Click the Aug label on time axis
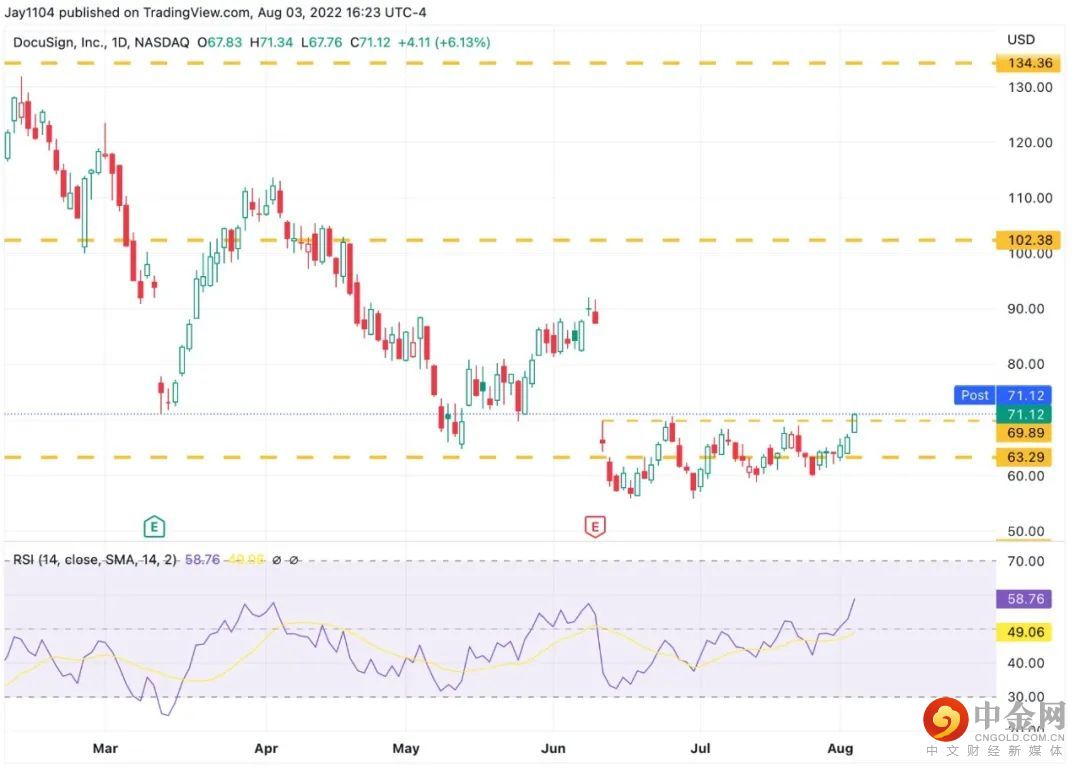Image resolution: width=1080 pixels, height=769 pixels. (840, 748)
